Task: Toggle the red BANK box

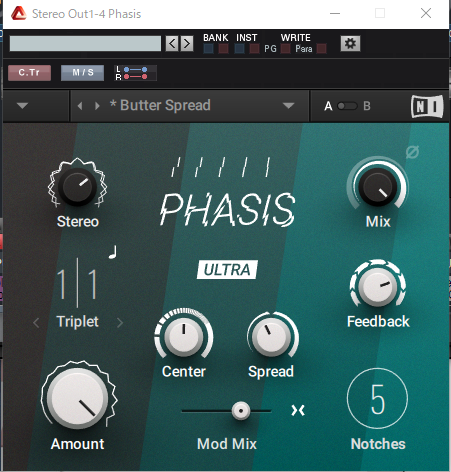Action: 223,49
